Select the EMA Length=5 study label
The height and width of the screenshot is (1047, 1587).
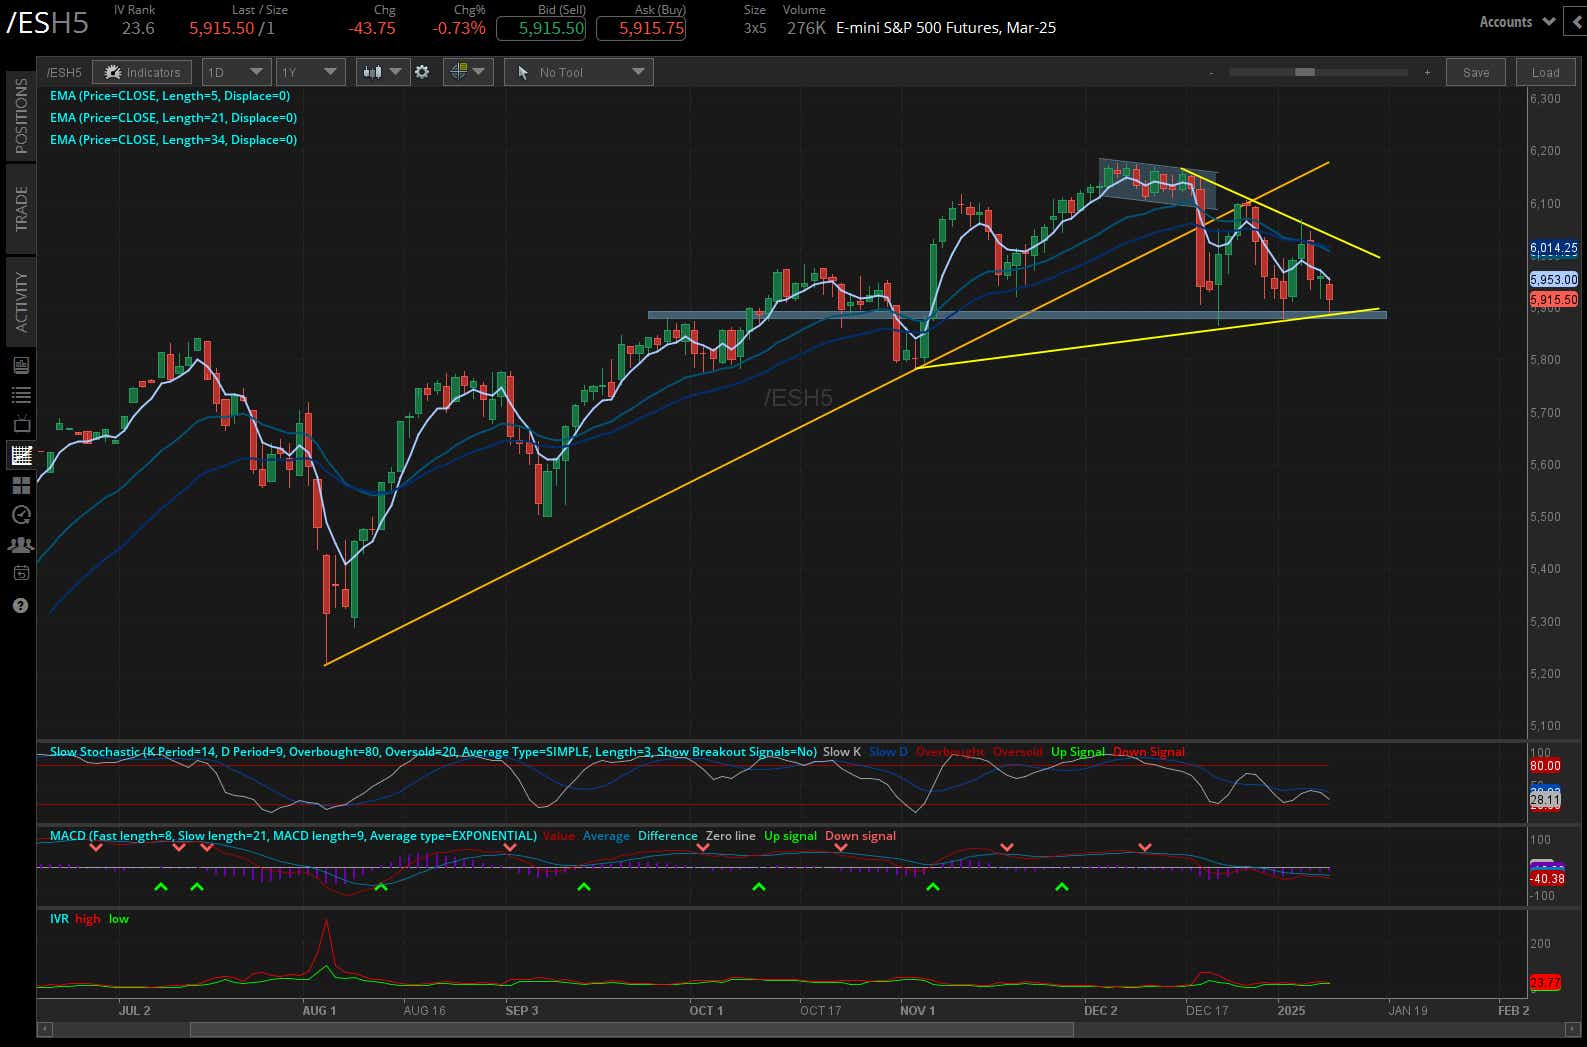[x=170, y=96]
